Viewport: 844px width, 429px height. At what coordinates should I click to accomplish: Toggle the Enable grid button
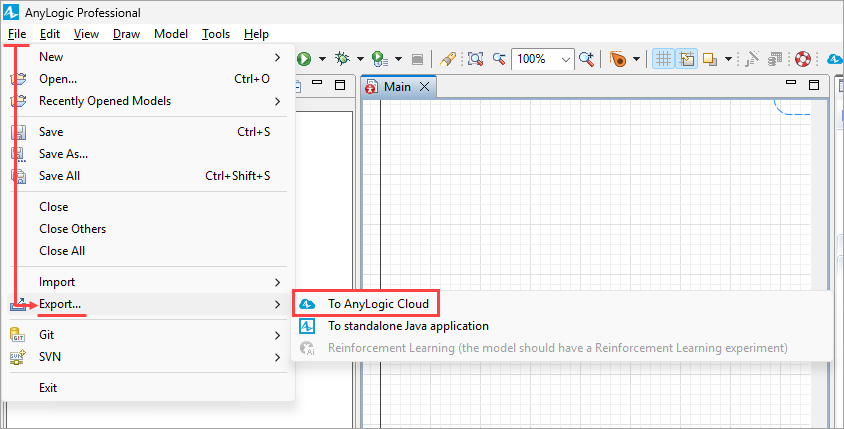[664, 59]
